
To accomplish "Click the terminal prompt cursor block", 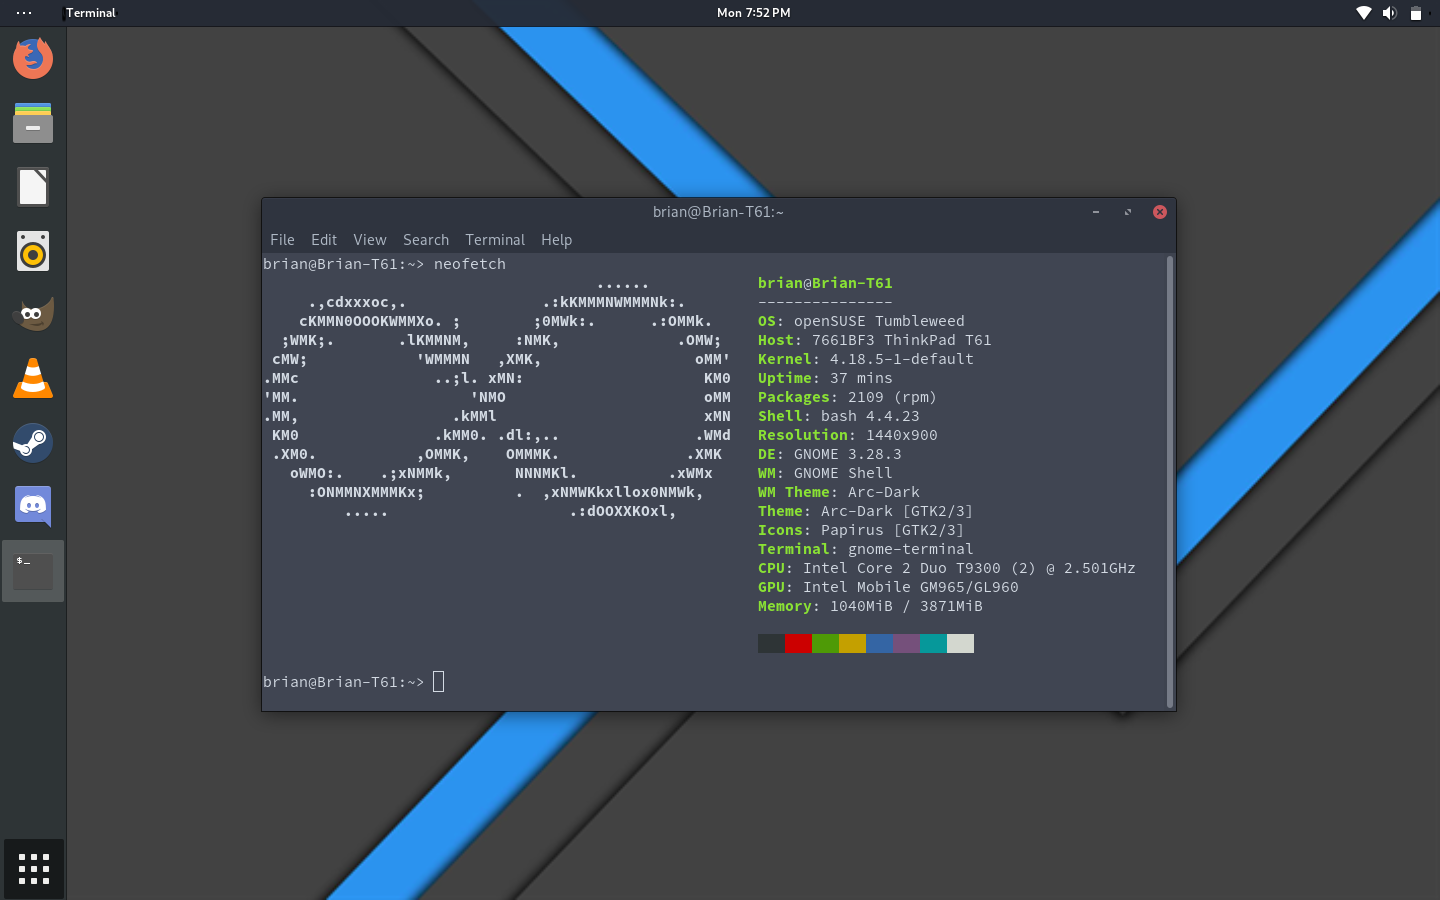I will click(438, 682).
